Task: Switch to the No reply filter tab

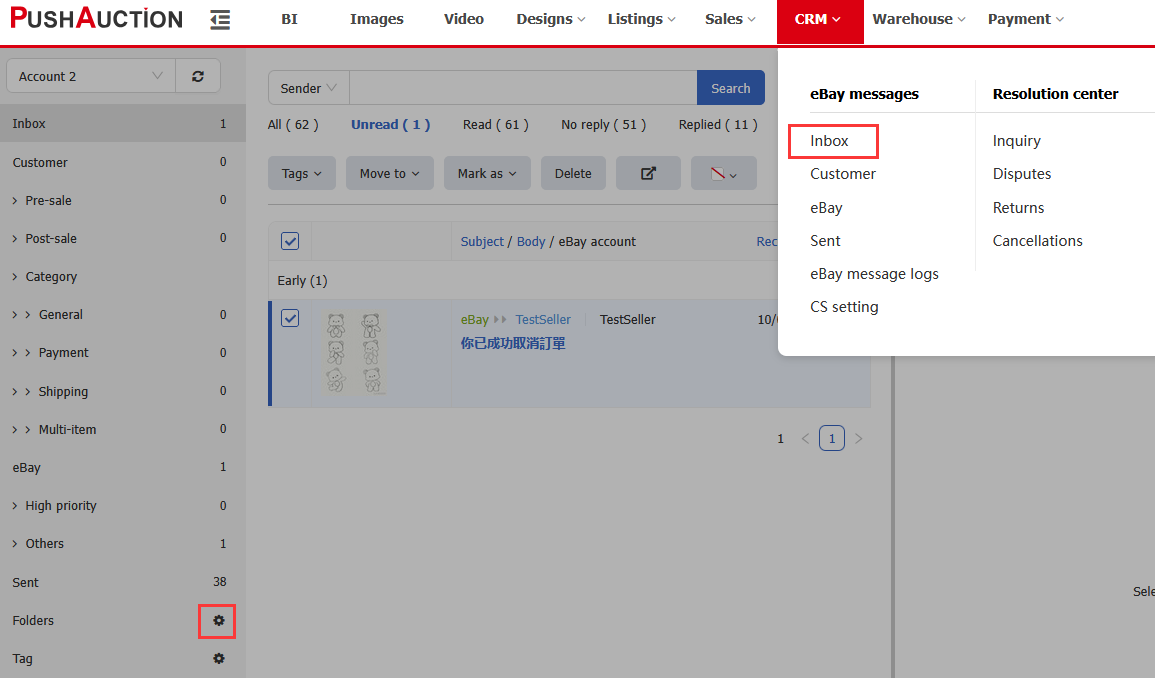Action: tap(603, 125)
